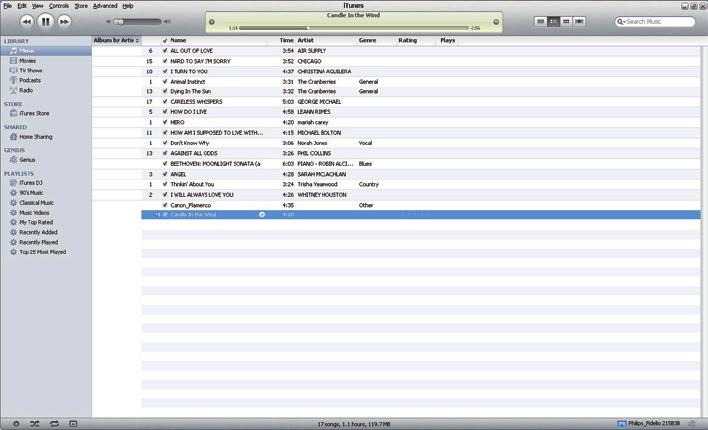Sort by the Plays column header
708x430 pixels.
pos(447,40)
